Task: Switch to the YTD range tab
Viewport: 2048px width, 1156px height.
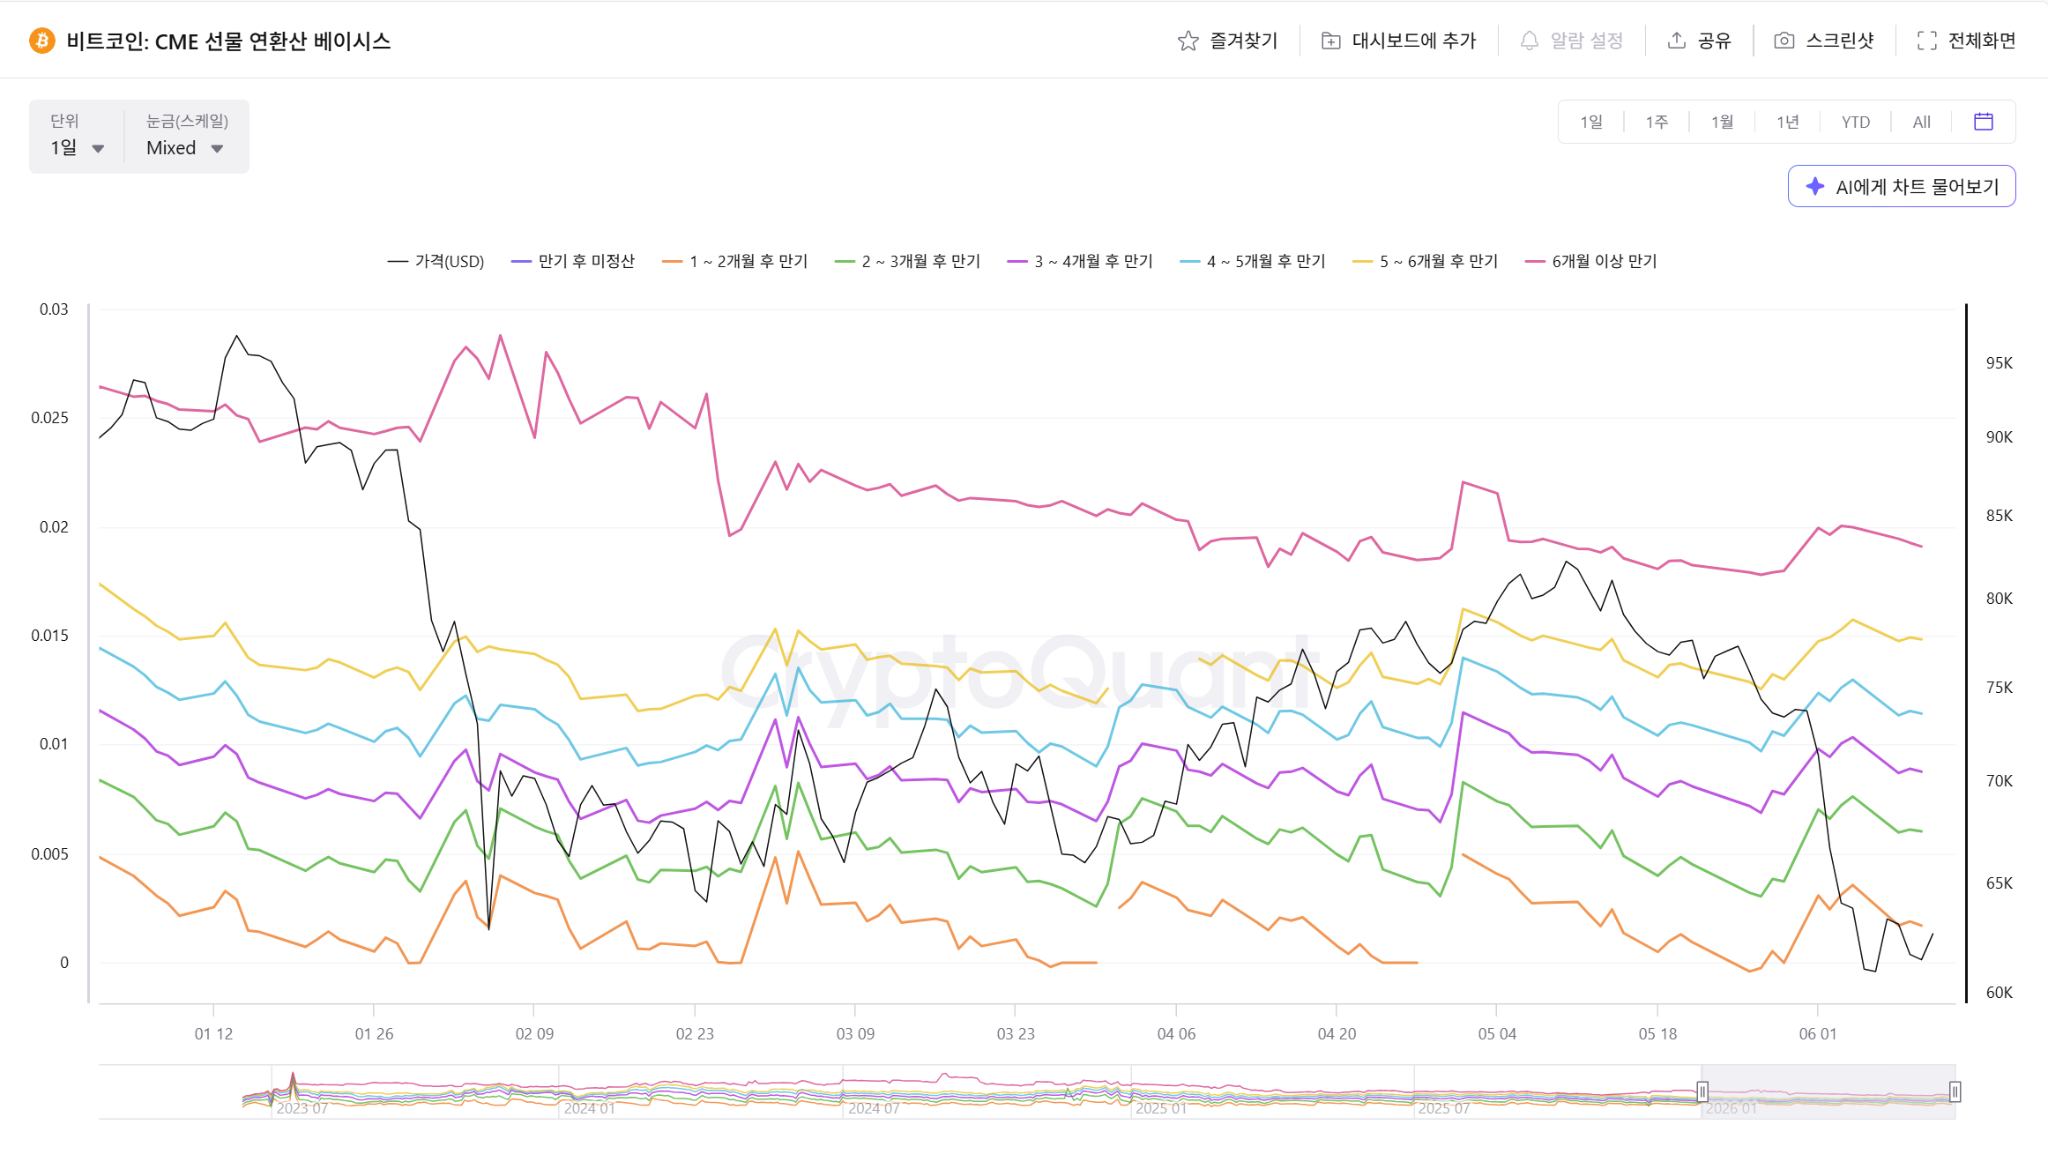Action: point(1856,122)
